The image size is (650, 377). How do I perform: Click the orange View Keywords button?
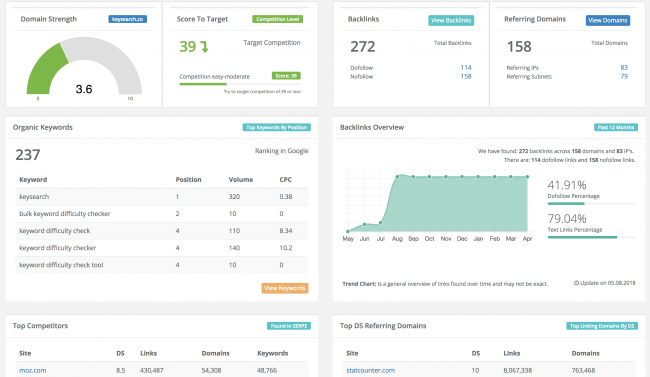point(285,288)
